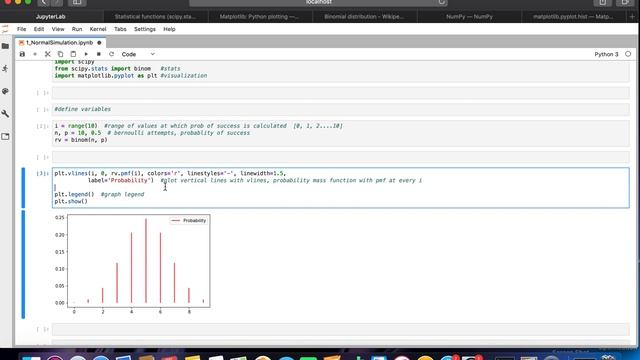Restart the kernel with the refresh icon
The height and width of the screenshot is (360, 640).
pyautogui.click(x=111, y=54)
